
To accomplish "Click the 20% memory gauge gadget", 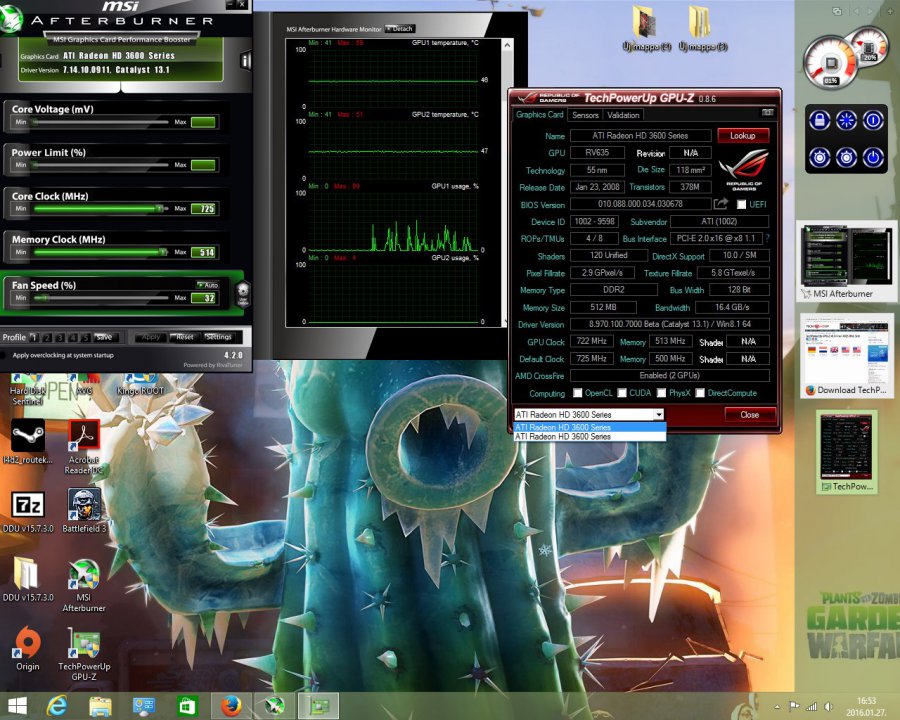I will [870, 47].
